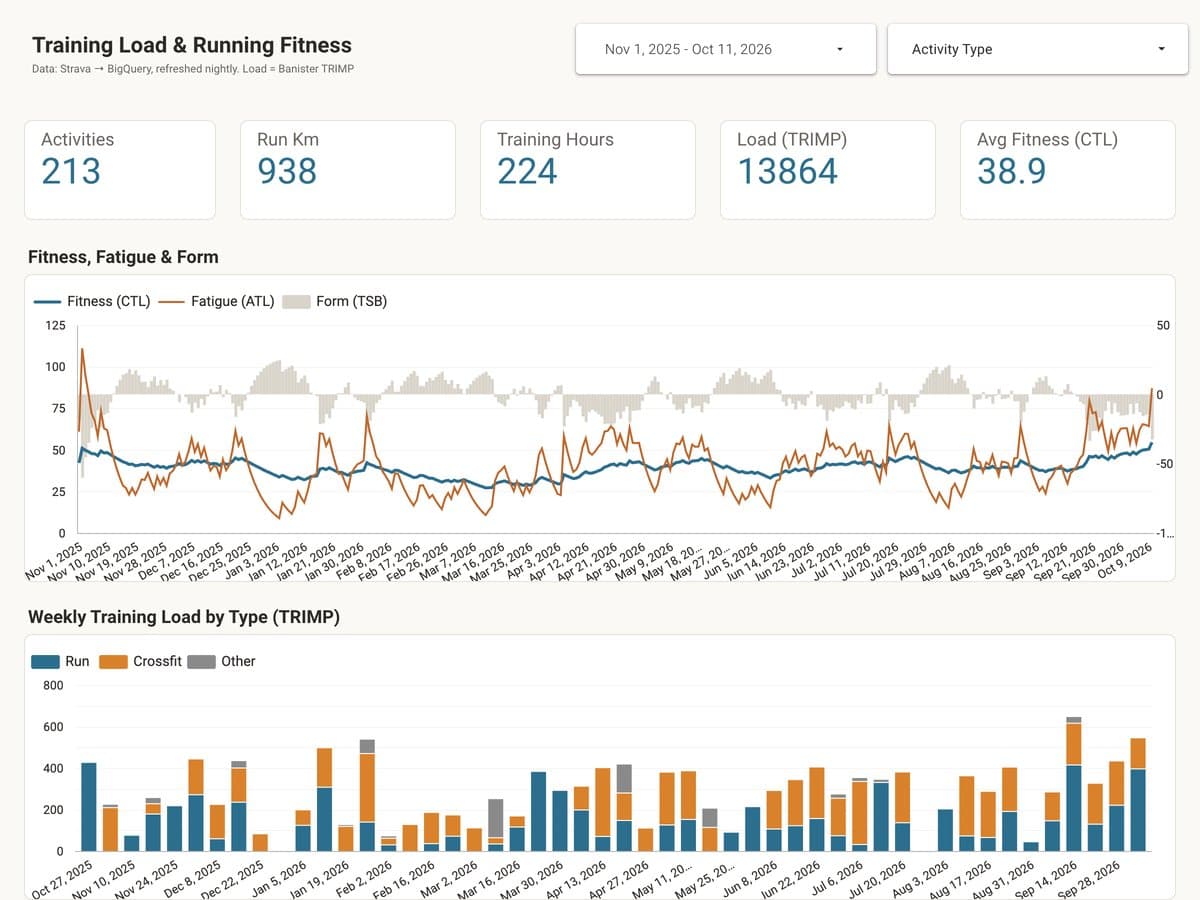The image size is (1200, 900).
Task: Click the beige Form (TSB) legend swatch
Action: [296, 301]
